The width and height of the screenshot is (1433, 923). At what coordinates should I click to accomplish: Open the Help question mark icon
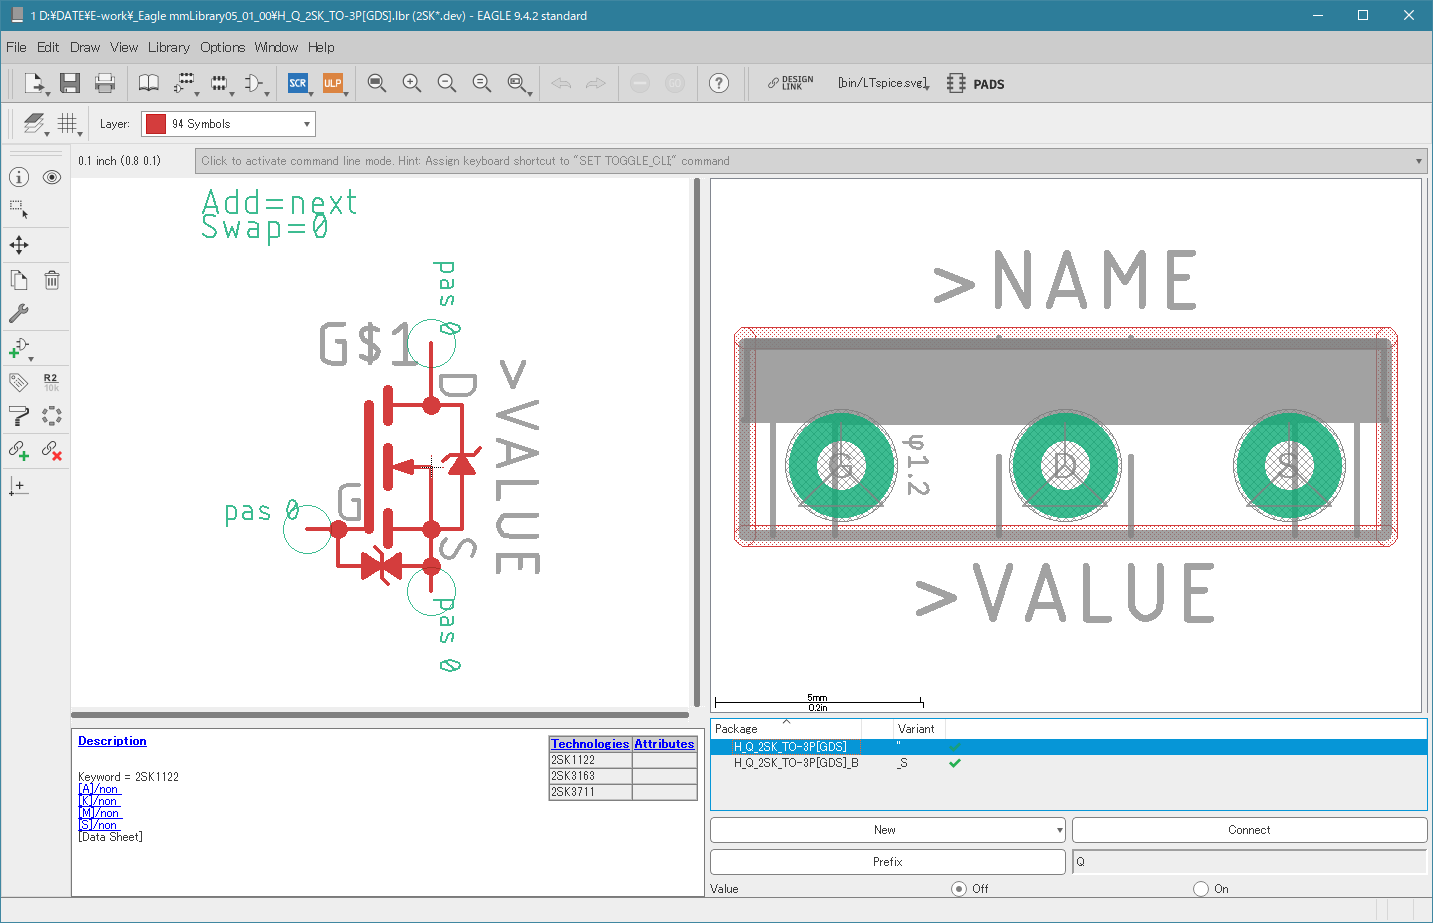[719, 83]
